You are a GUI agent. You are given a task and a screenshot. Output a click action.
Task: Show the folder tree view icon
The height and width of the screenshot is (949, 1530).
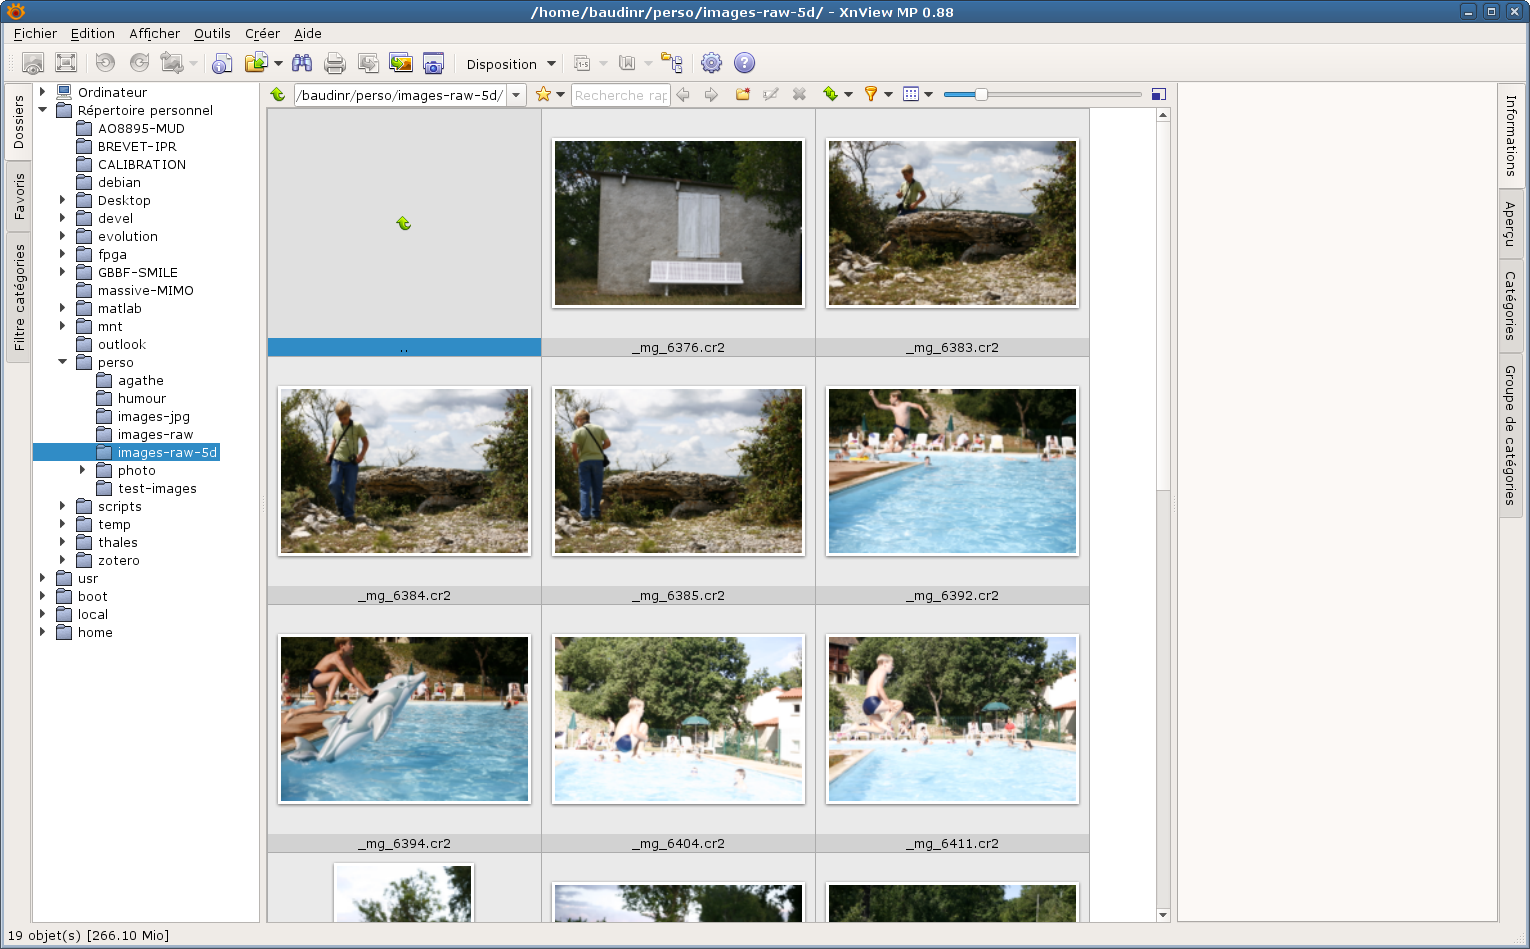click(671, 63)
